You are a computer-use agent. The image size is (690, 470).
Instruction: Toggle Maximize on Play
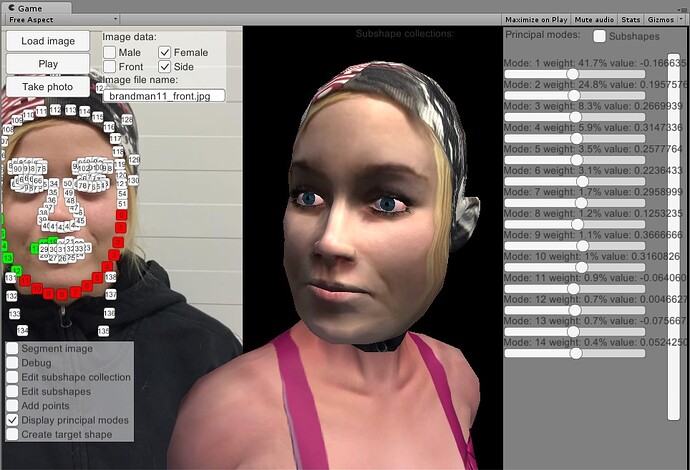536,19
